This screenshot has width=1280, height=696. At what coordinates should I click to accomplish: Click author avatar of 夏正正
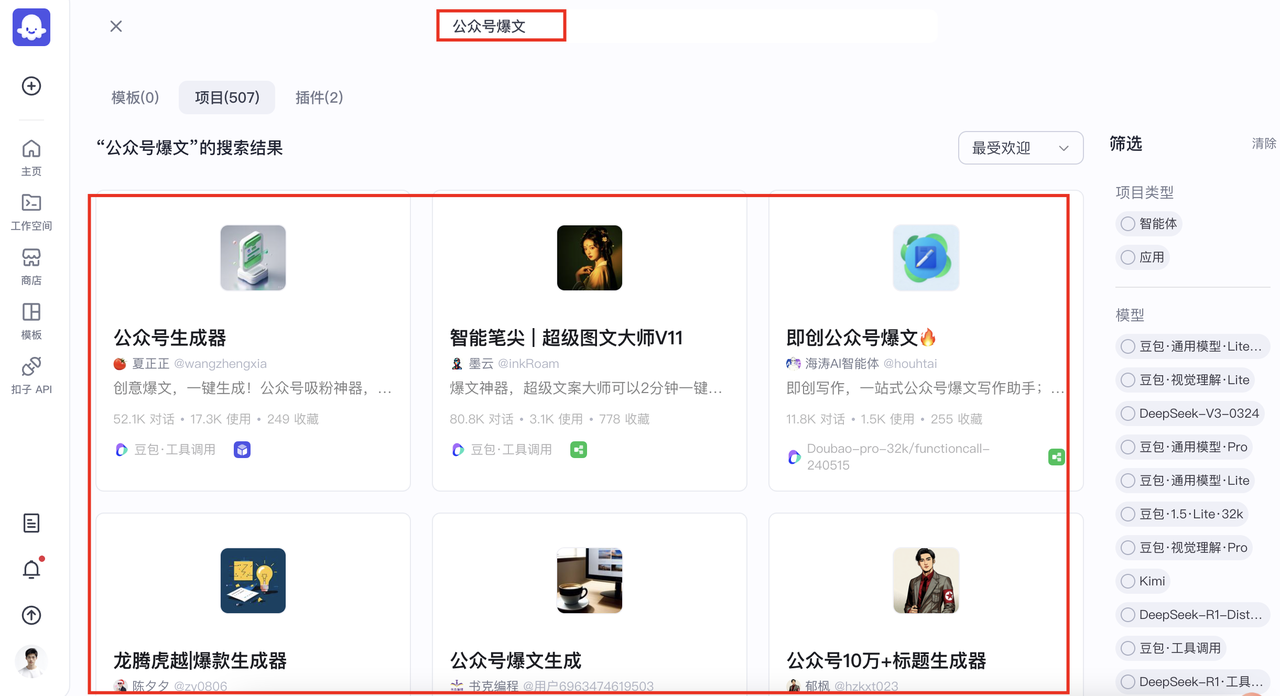click(120, 364)
